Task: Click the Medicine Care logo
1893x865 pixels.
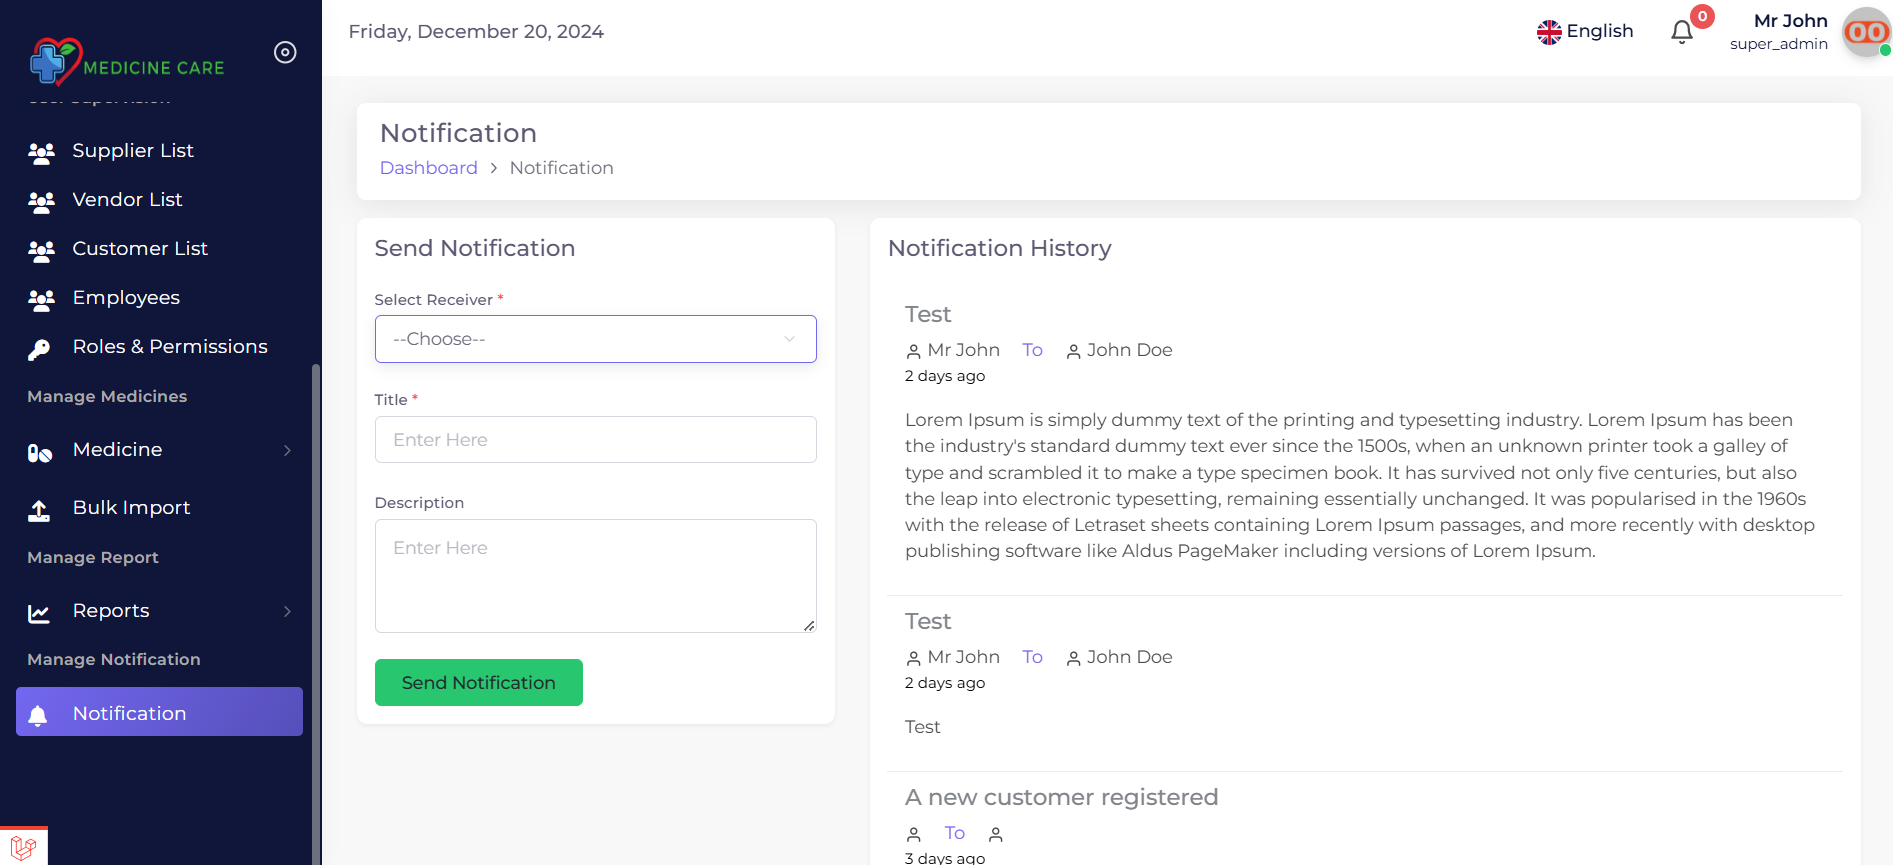Action: point(126,62)
